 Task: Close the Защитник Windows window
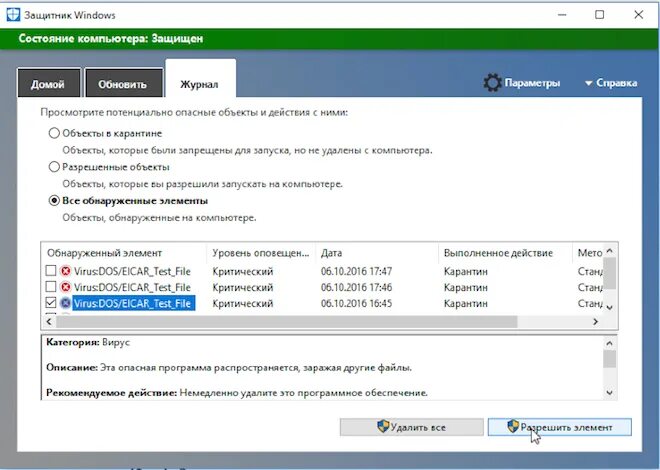pyautogui.click(x=638, y=15)
